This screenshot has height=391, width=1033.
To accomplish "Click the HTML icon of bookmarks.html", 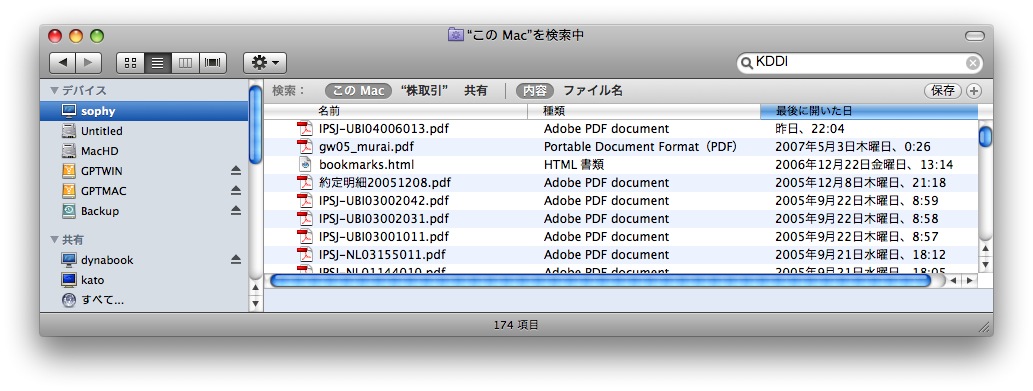I will pyautogui.click(x=305, y=165).
